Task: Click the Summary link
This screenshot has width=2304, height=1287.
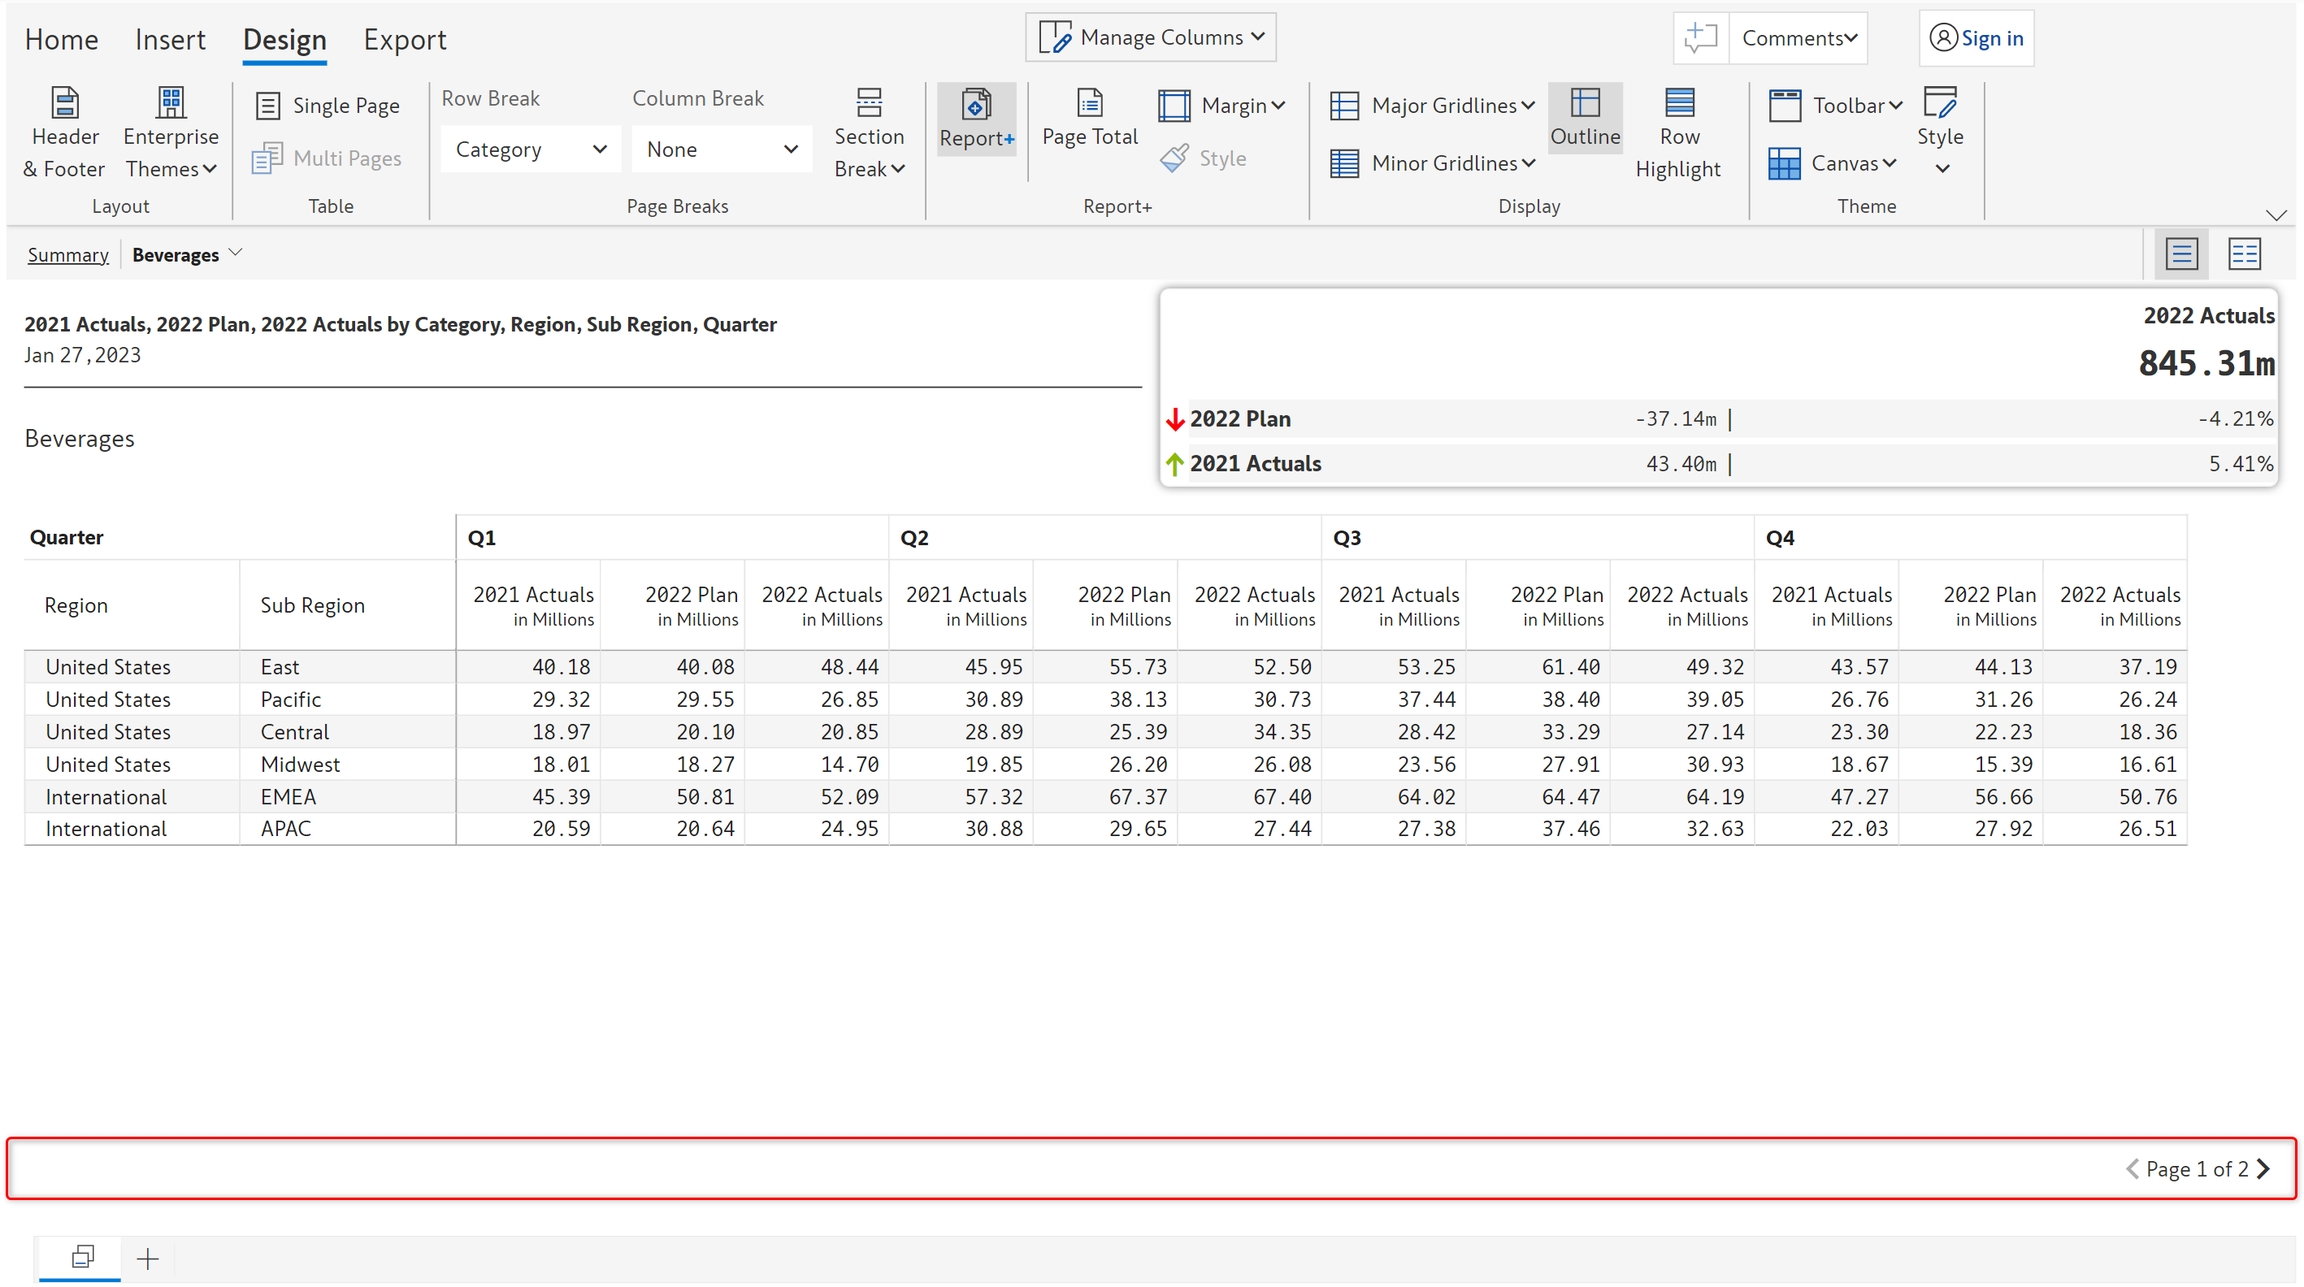Action: tap(68, 255)
